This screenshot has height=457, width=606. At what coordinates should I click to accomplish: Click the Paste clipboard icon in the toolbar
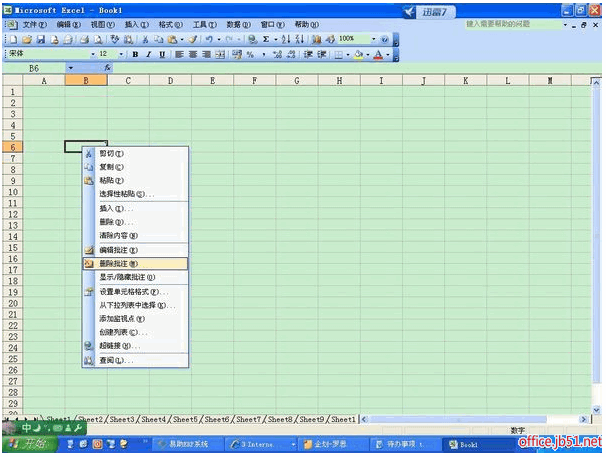[172, 39]
